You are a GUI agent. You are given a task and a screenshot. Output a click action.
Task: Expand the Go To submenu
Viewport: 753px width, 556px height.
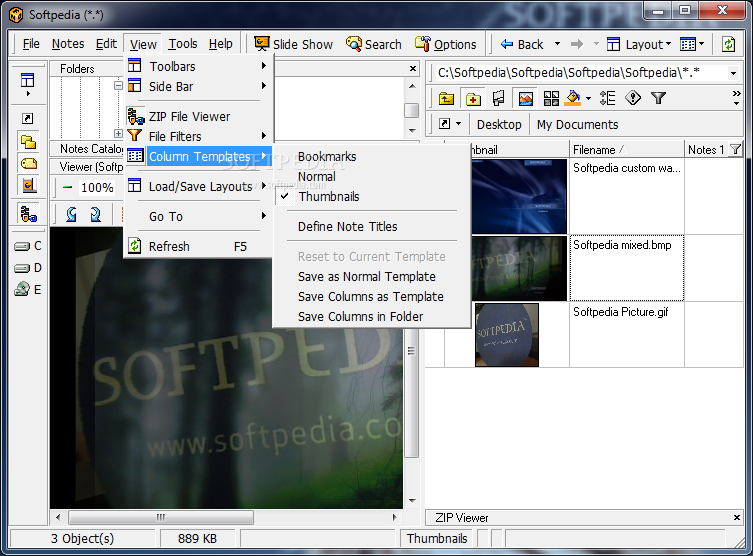point(198,216)
